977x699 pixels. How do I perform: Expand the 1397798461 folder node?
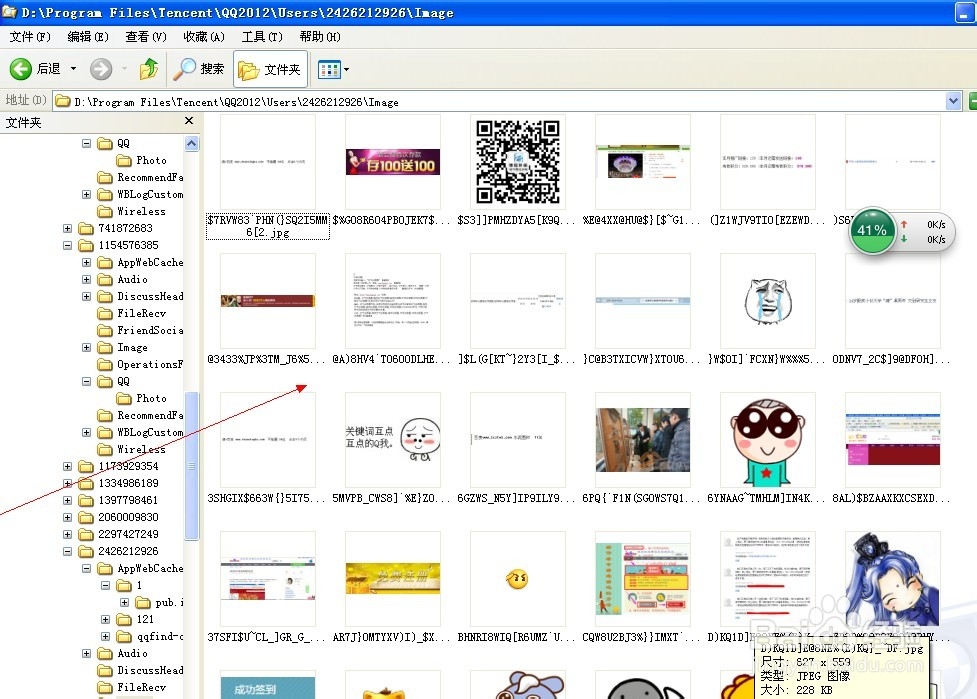(67, 500)
